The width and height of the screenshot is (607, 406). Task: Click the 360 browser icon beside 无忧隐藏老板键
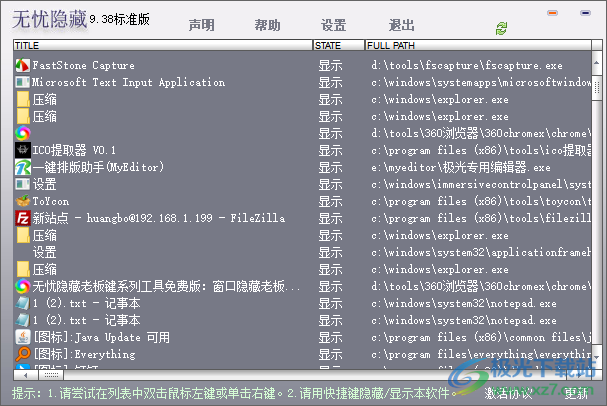(x=22, y=286)
